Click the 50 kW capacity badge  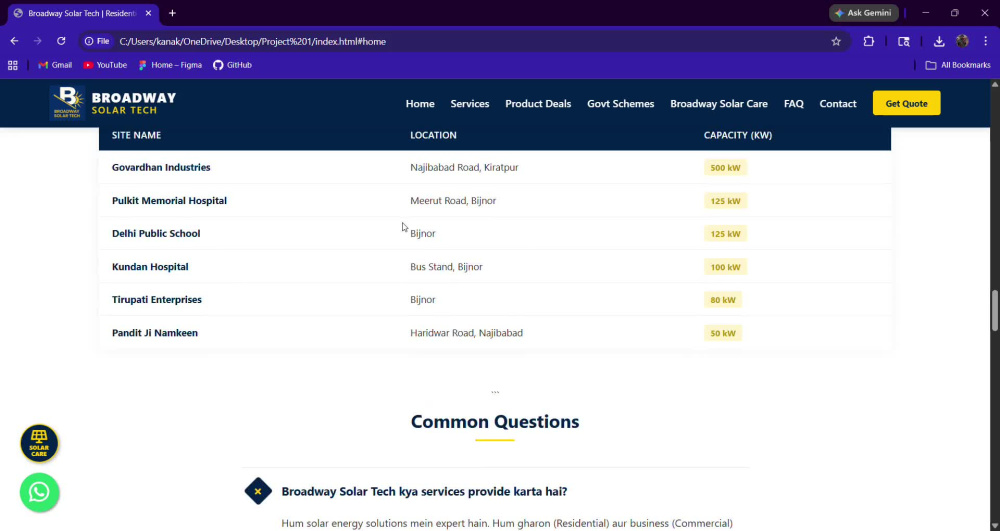tap(723, 333)
